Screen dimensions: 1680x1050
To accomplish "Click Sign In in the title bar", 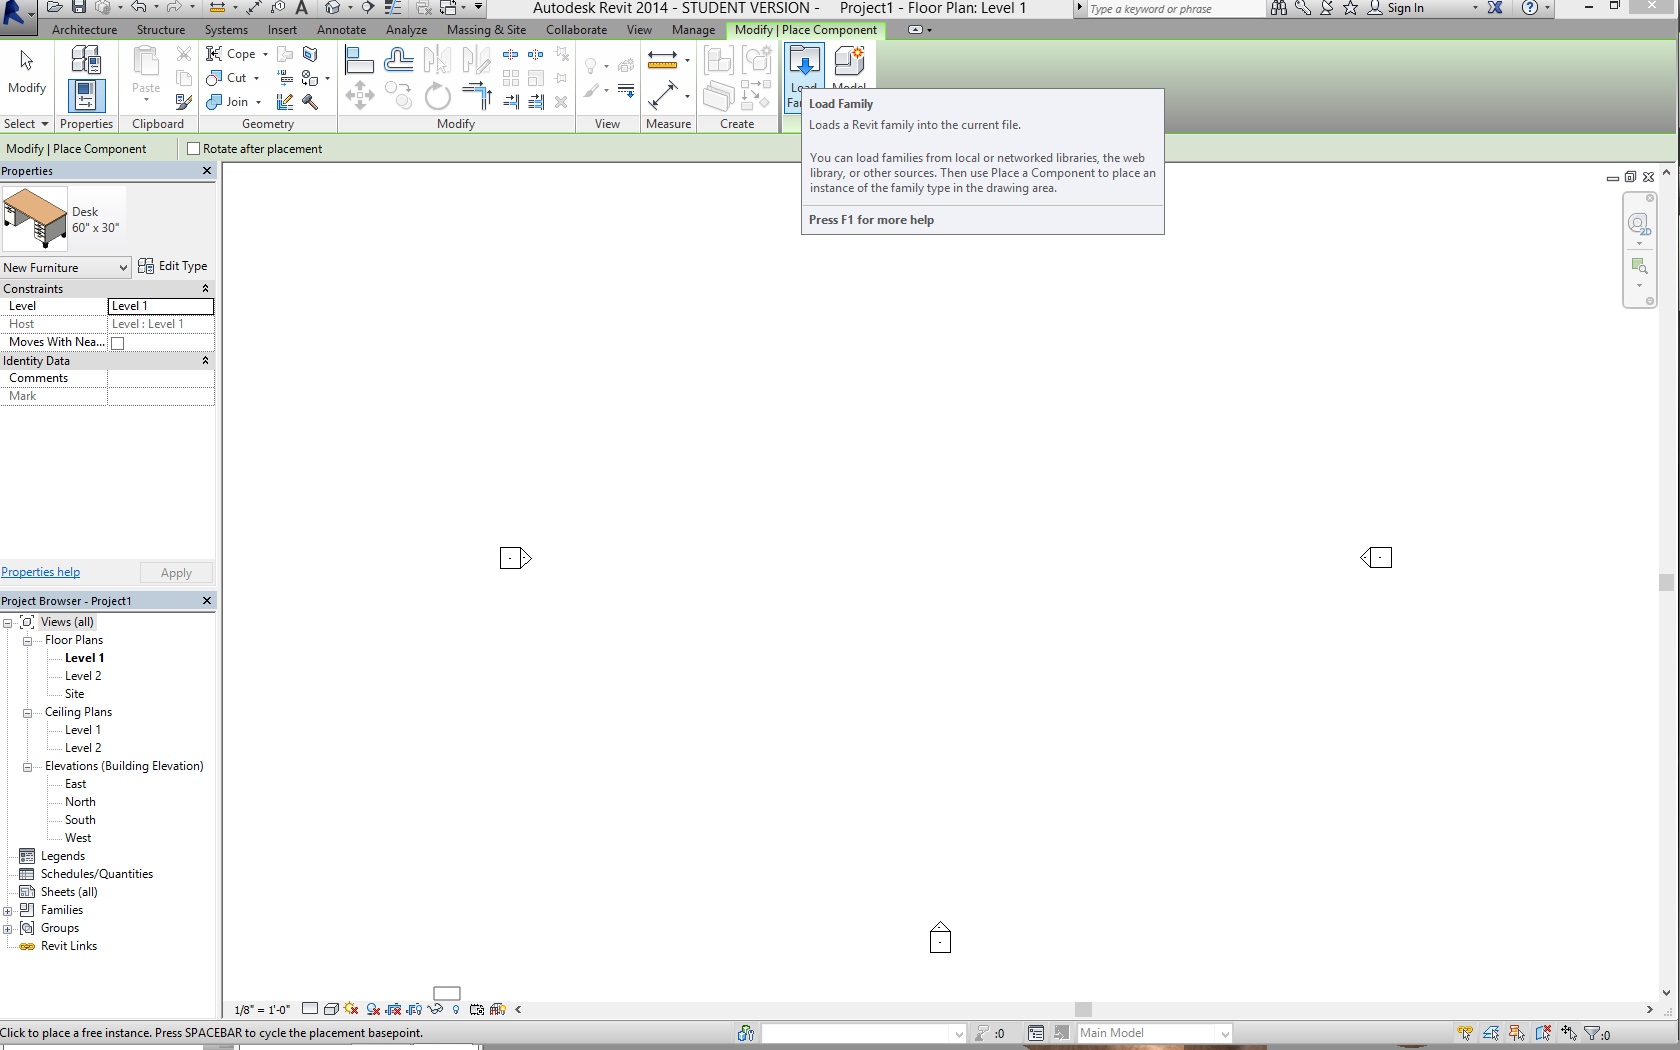I will 1405,8.
